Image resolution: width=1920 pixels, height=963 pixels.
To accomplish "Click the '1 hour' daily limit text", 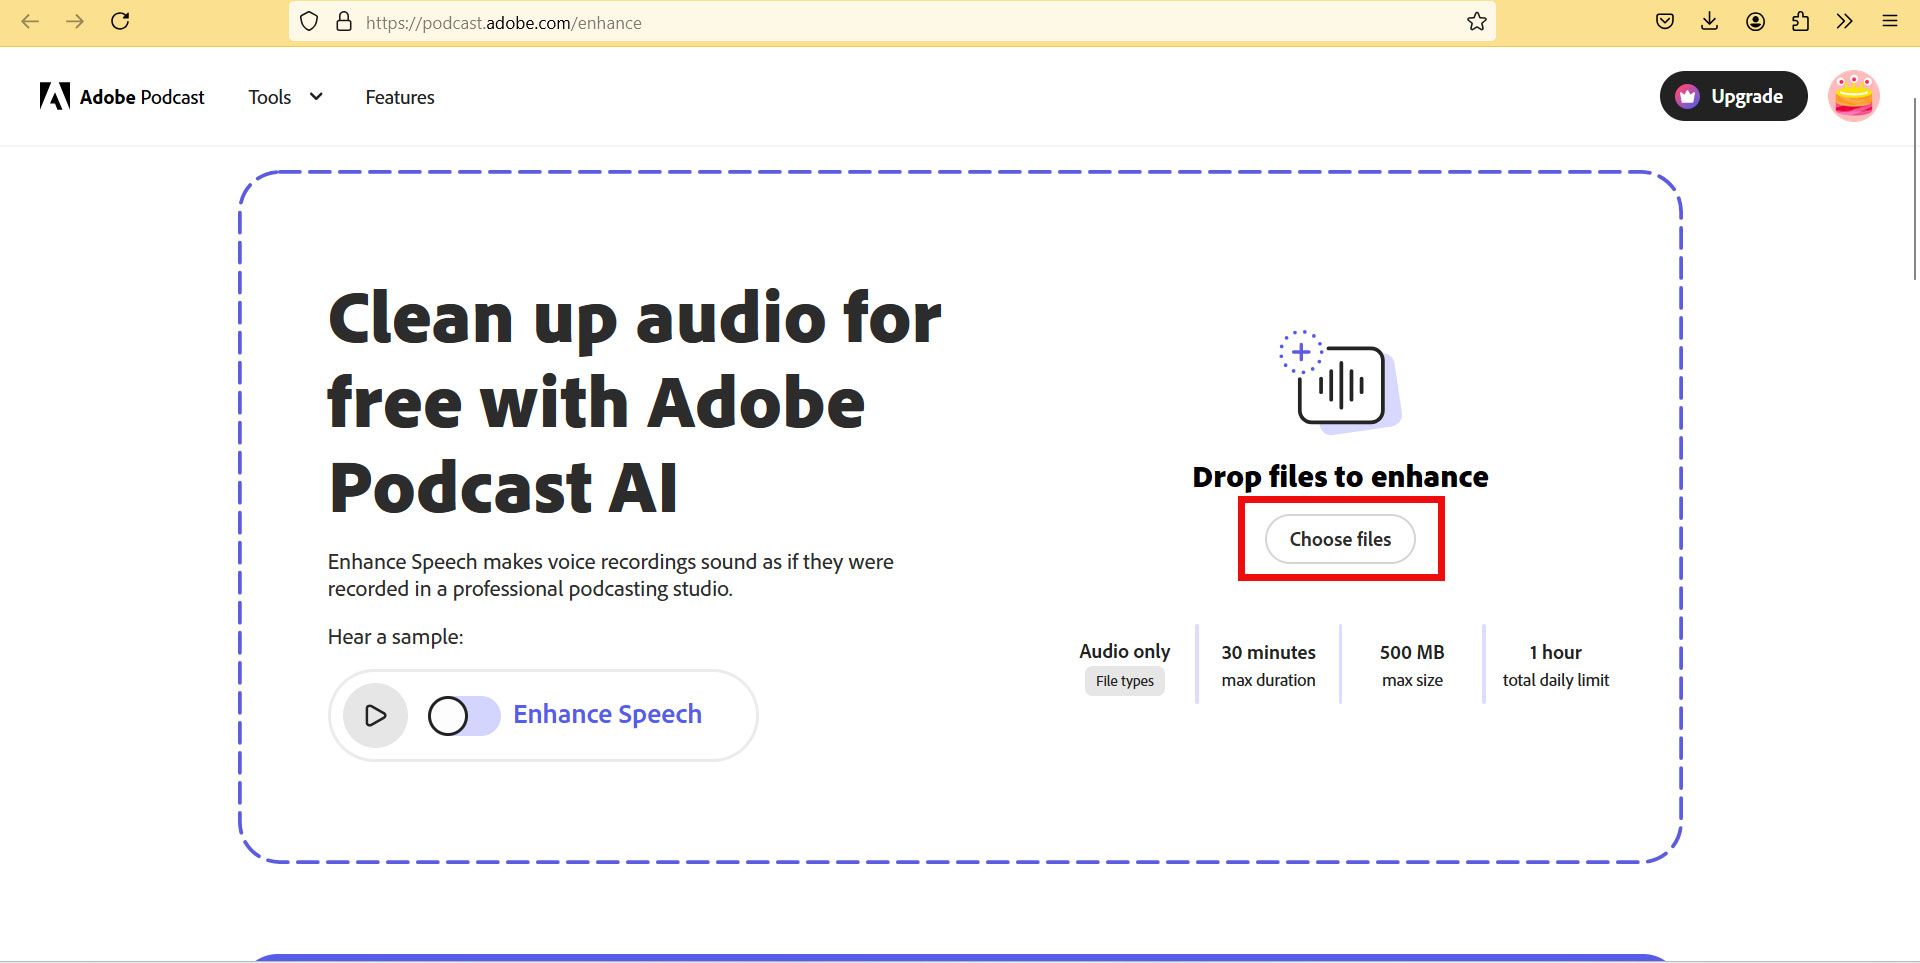I will tap(1555, 652).
